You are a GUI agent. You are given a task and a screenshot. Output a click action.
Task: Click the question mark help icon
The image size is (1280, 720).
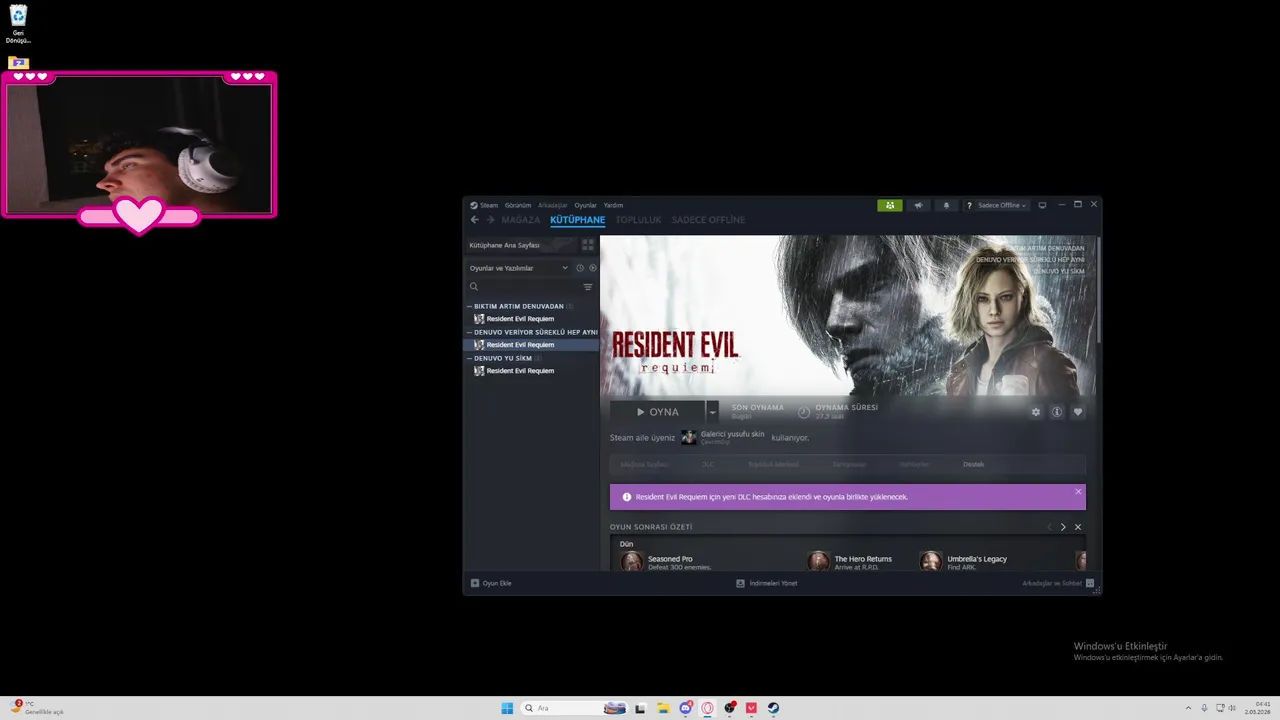969,205
